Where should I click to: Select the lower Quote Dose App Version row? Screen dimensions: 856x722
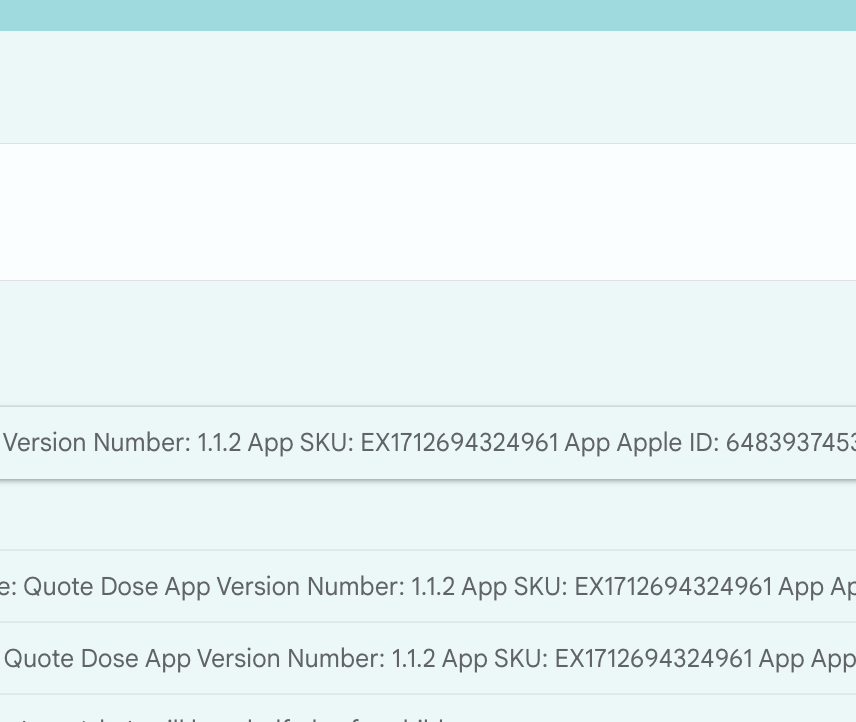pyautogui.click(x=428, y=658)
